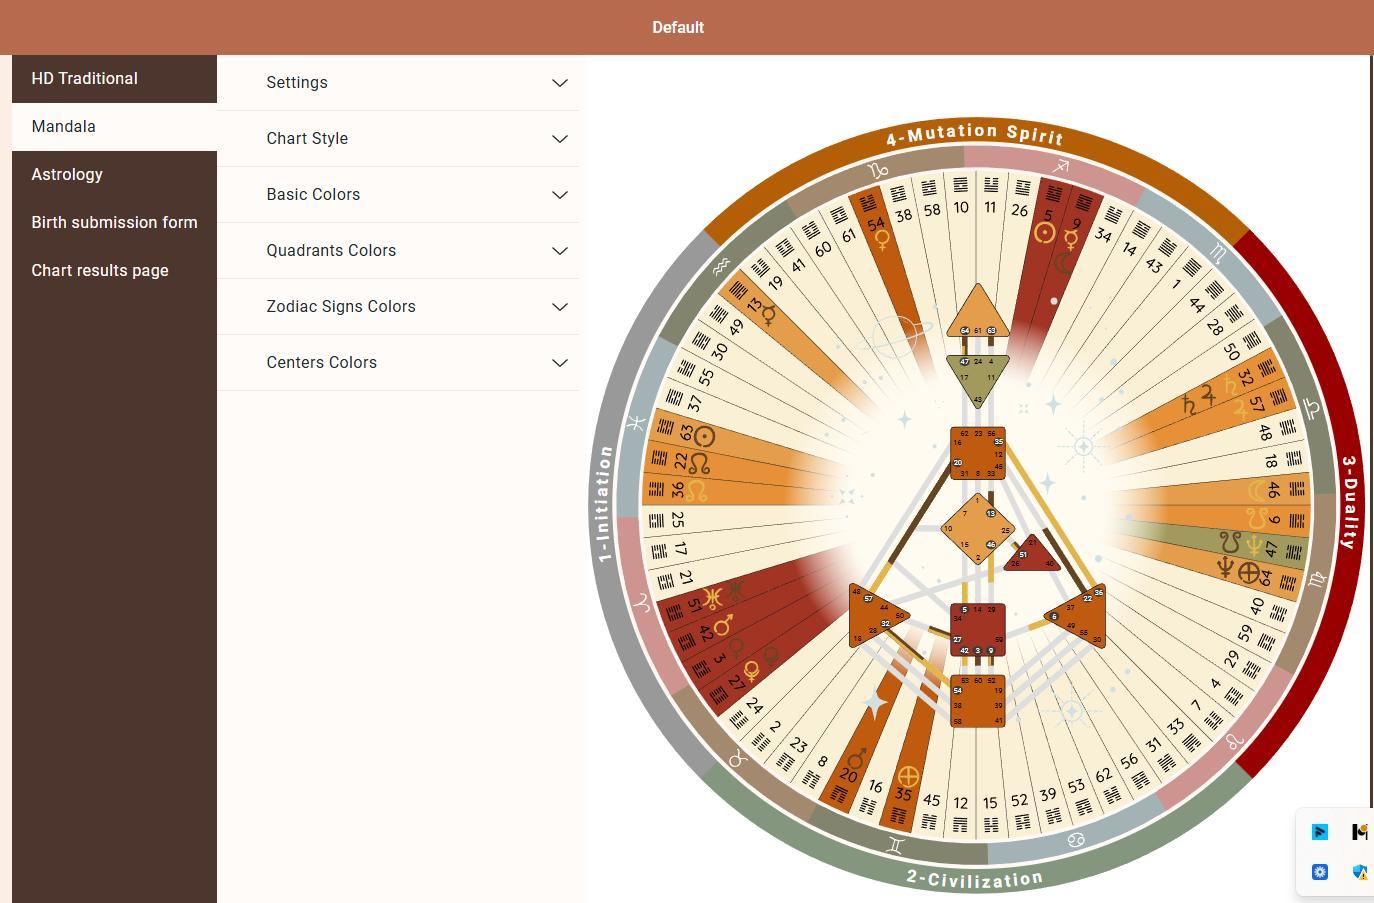This screenshot has width=1374, height=903.
Task: Click the Capricorn zodiac symbol on the mandala
Action: [x=879, y=171]
